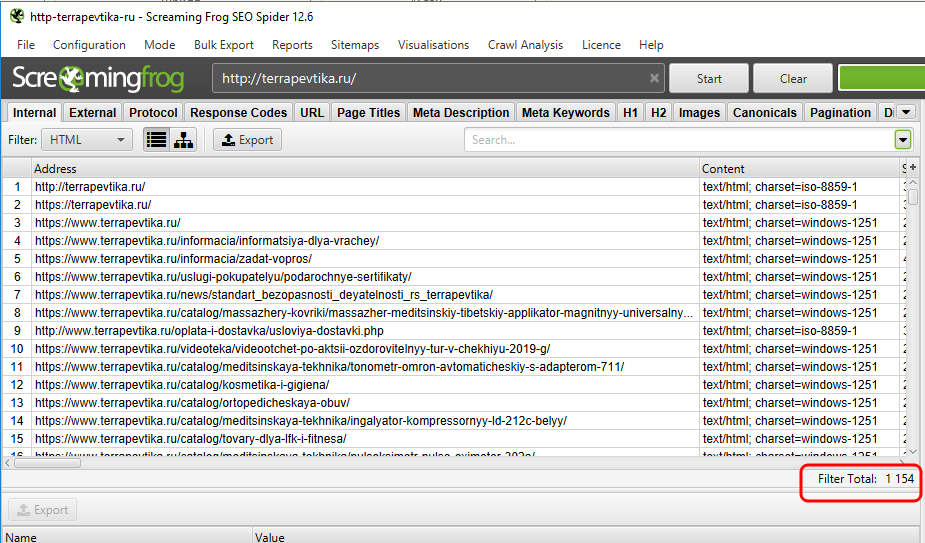Show more tabs via overflow arrow
Image resolution: width=925 pixels, height=543 pixels.
click(905, 113)
